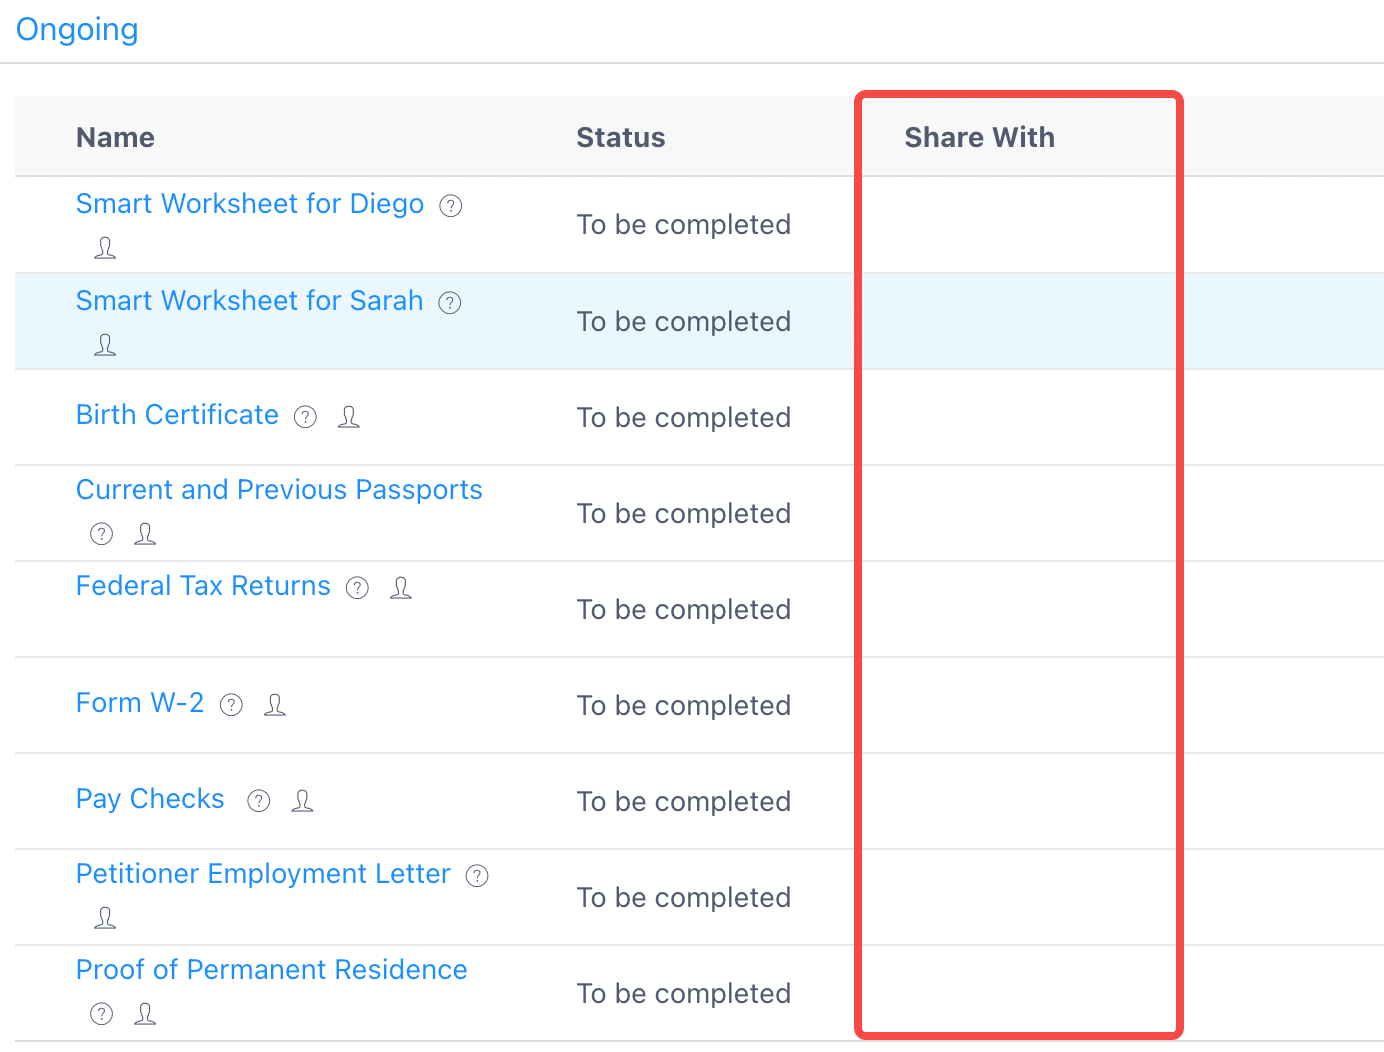Click person icon next to Birth Certificate
Screen dimensions: 1384x1052
coord(349,417)
